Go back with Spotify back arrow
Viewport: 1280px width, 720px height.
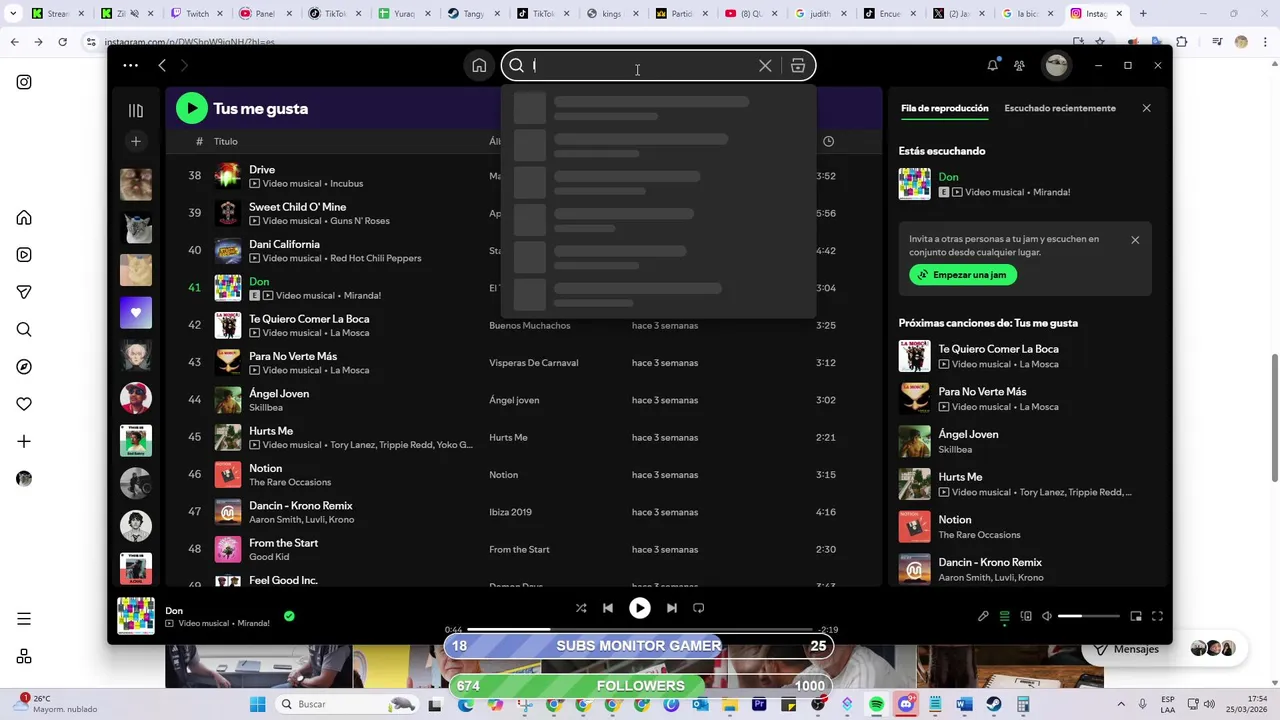(x=162, y=66)
